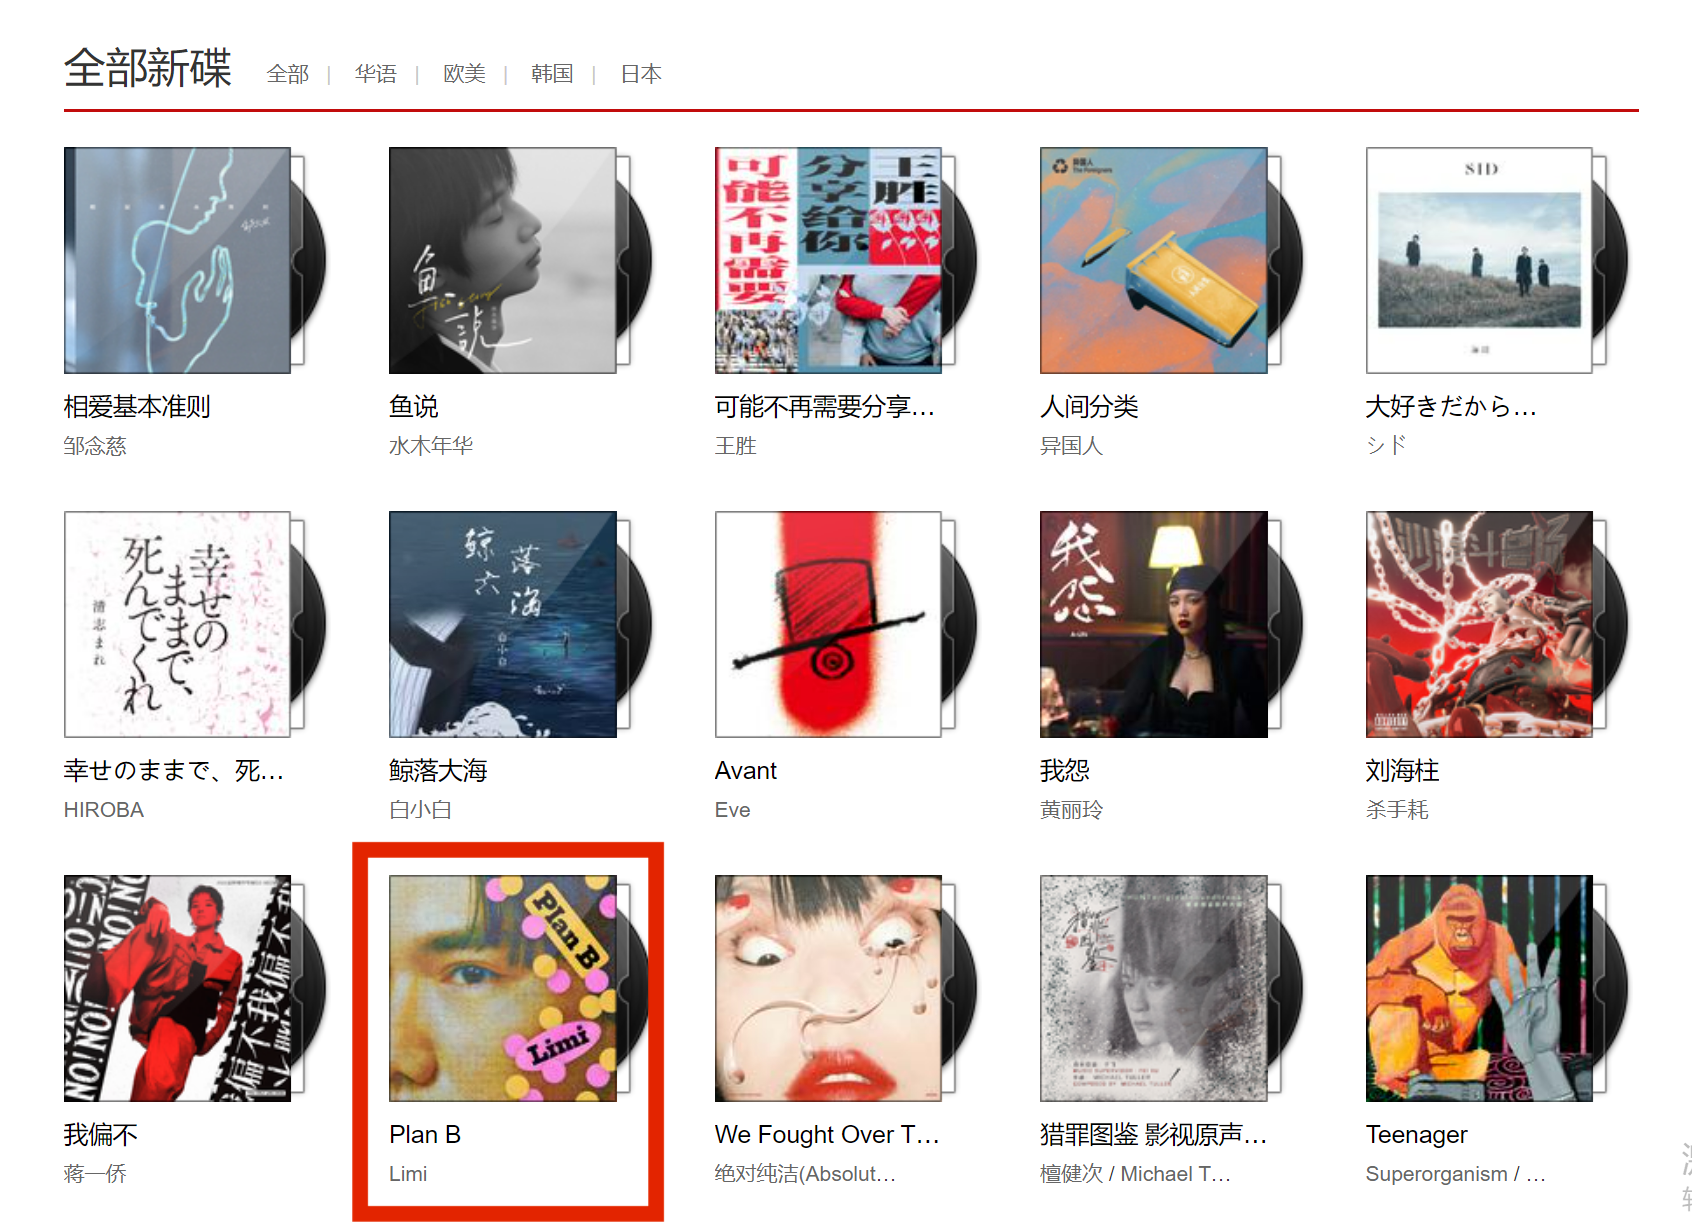Click the 我偏不 album title
Image resolution: width=1692 pixels, height=1229 pixels.
click(x=101, y=1135)
